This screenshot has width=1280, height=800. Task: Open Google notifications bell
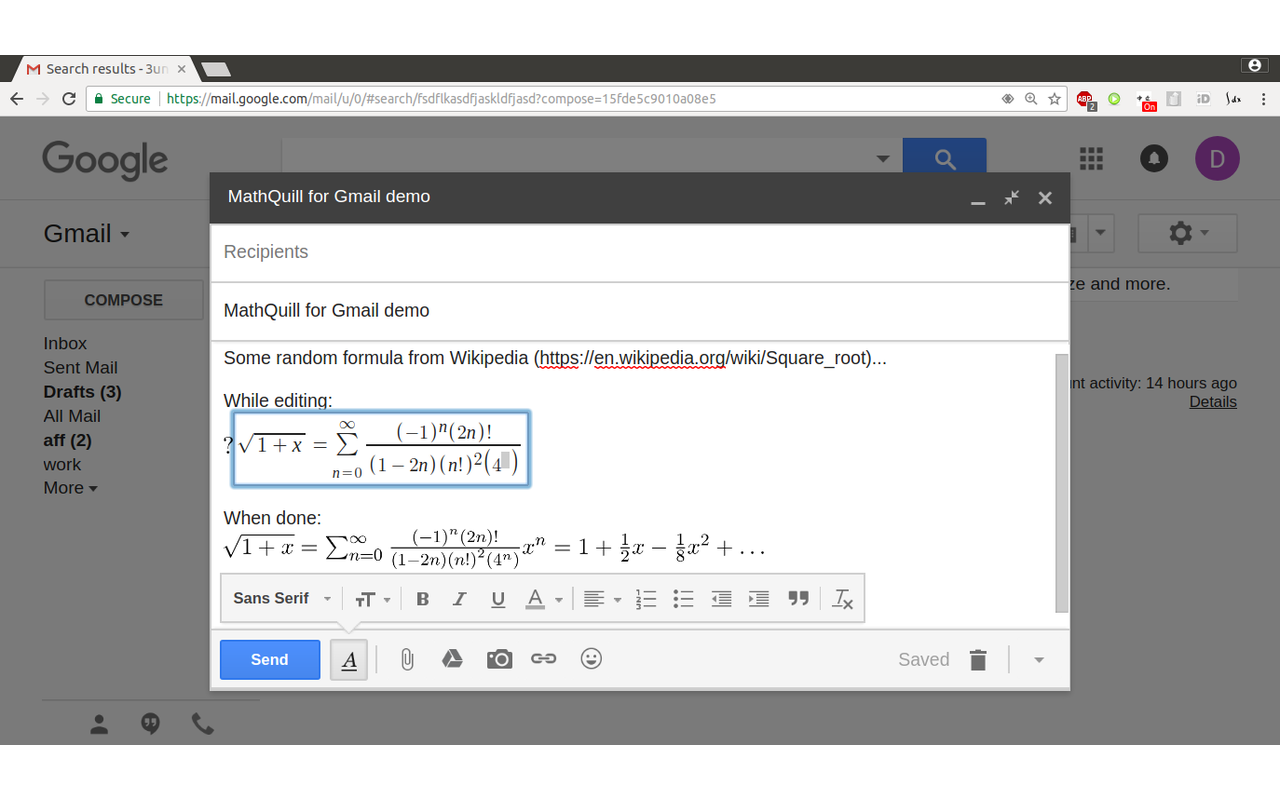[x=1154, y=158]
